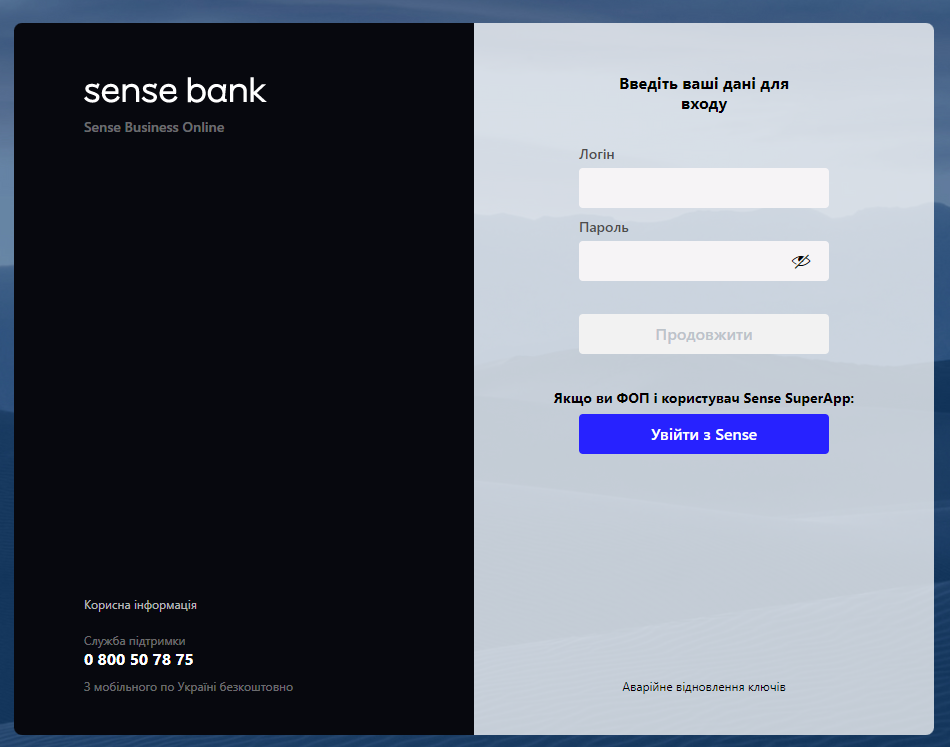950x747 pixels.
Task: Click the Якщо ви ФОП і користувач Sense SuperApp text
Action: pyautogui.click(x=703, y=398)
